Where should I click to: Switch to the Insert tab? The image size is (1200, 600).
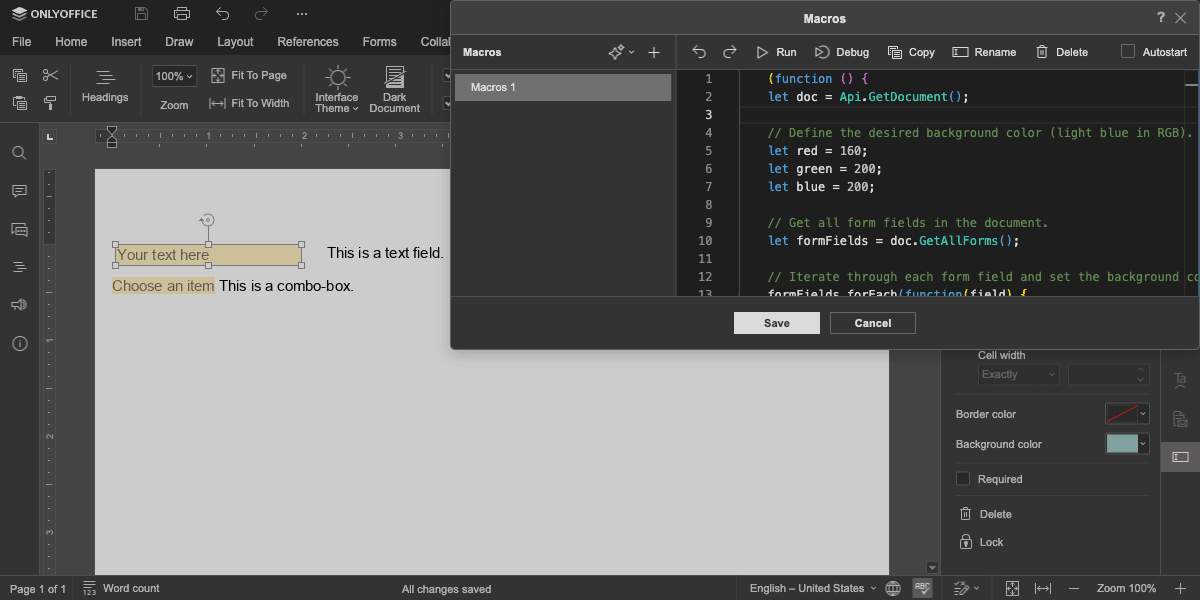pos(126,42)
